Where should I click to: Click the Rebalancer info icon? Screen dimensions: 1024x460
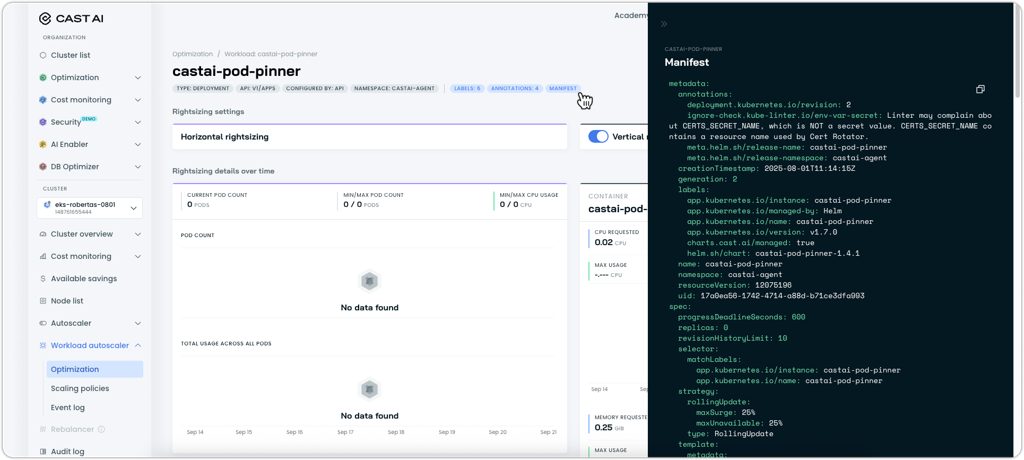point(102,429)
